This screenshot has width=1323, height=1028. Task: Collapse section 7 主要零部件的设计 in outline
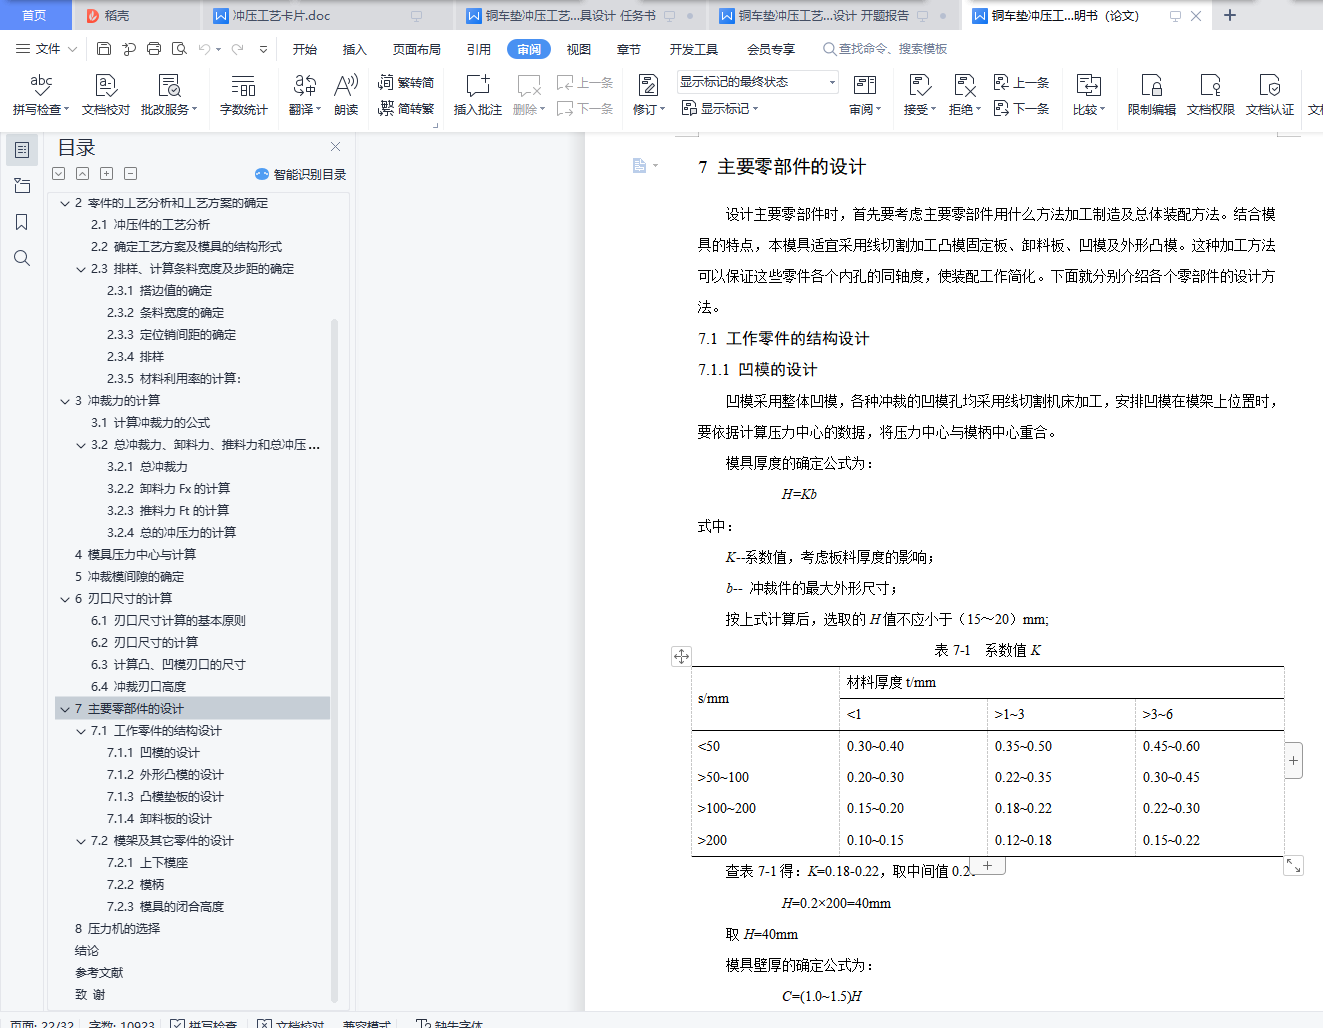click(65, 709)
